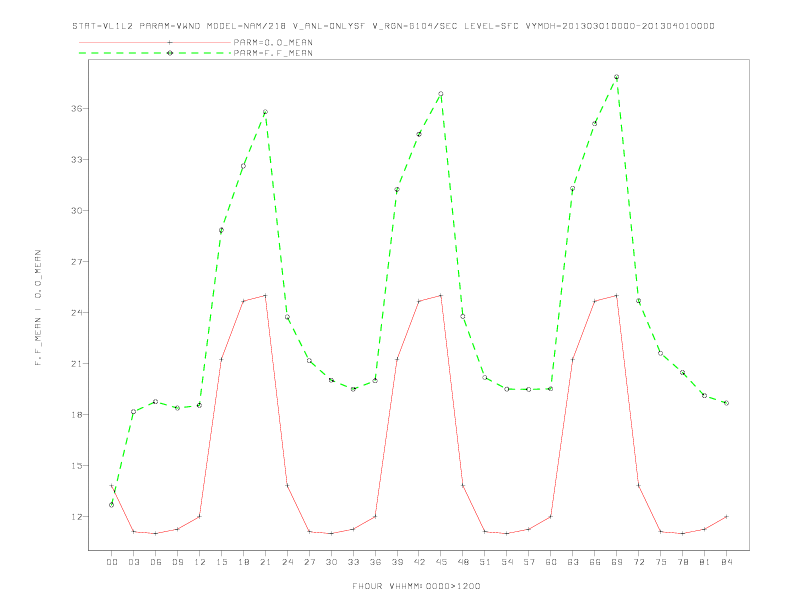Select the PARM=O.O_MEAN legend label
The width and height of the screenshot is (792, 612).
click(x=273, y=42)
